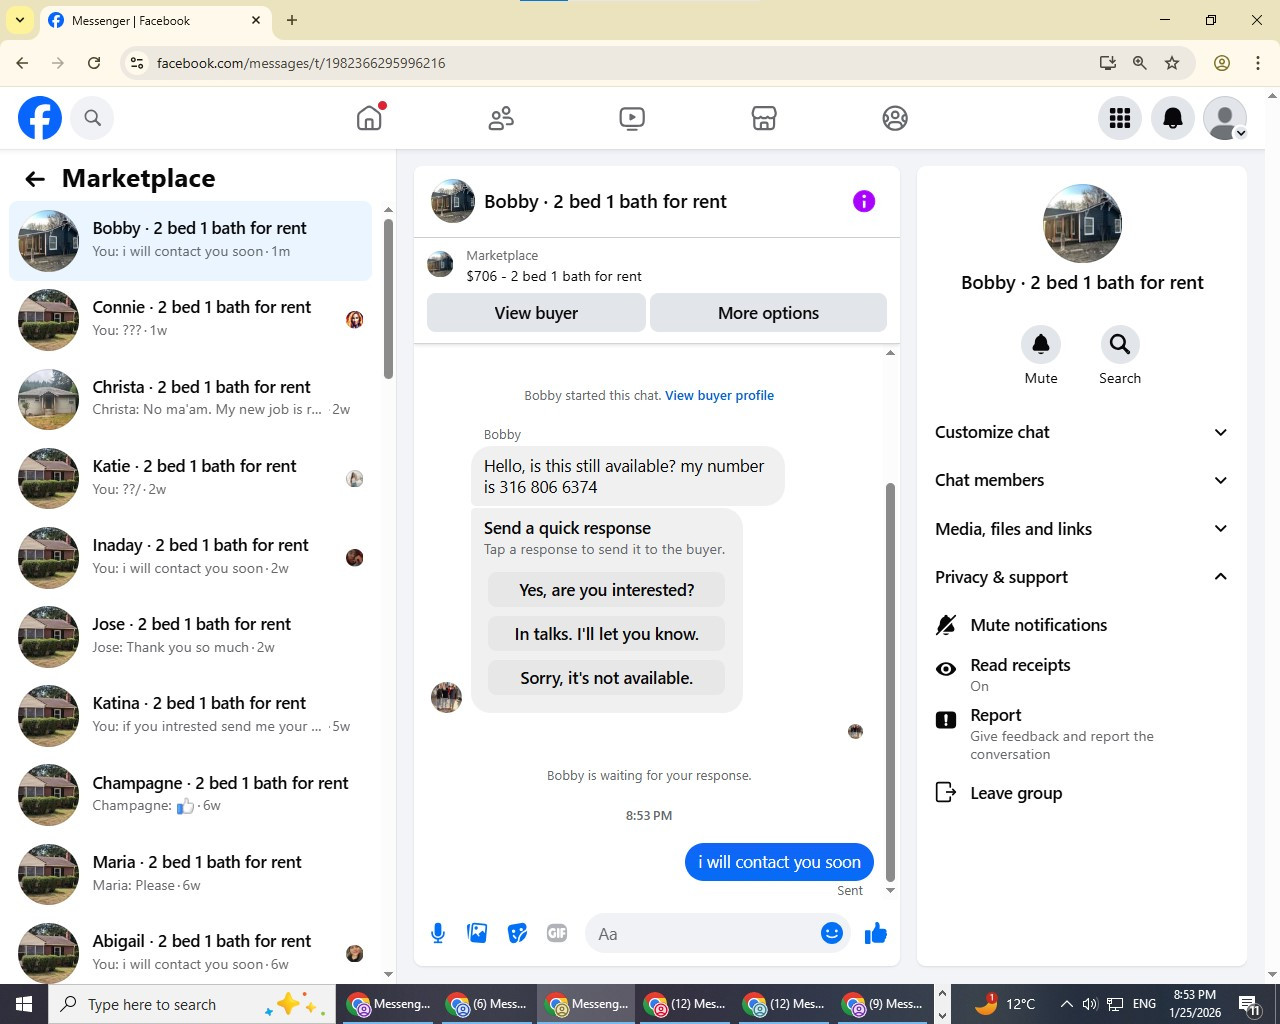Send quick reply "In talks. I'll let you know."

coord(606,634)
